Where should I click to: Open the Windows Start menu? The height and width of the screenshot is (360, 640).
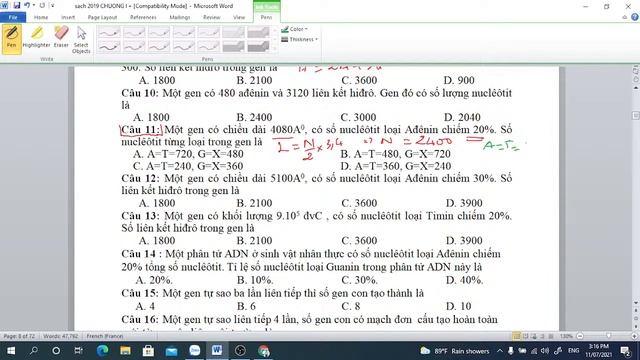[x=11, y=351]
